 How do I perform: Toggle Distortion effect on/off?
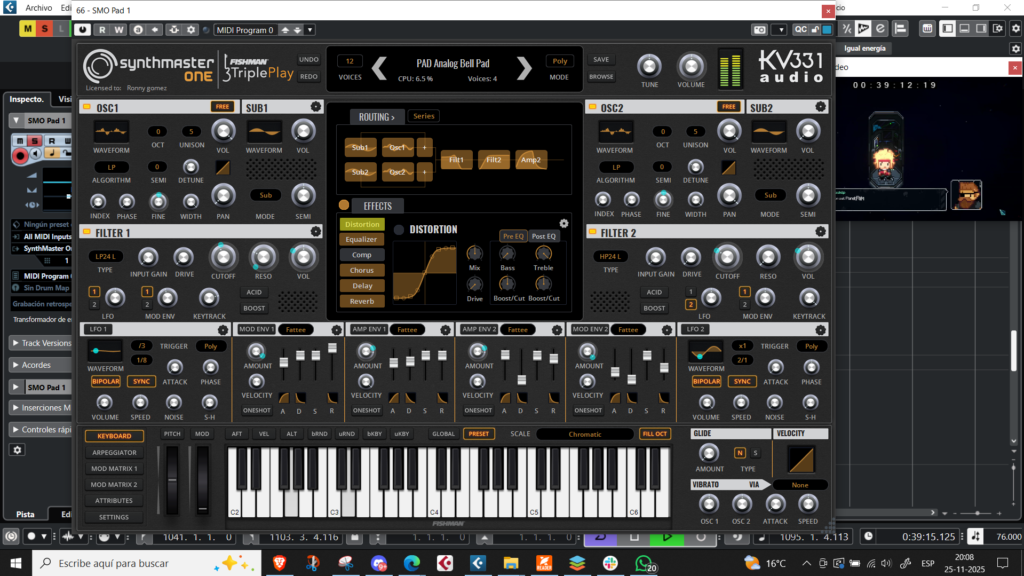click(x=398, y=229)
